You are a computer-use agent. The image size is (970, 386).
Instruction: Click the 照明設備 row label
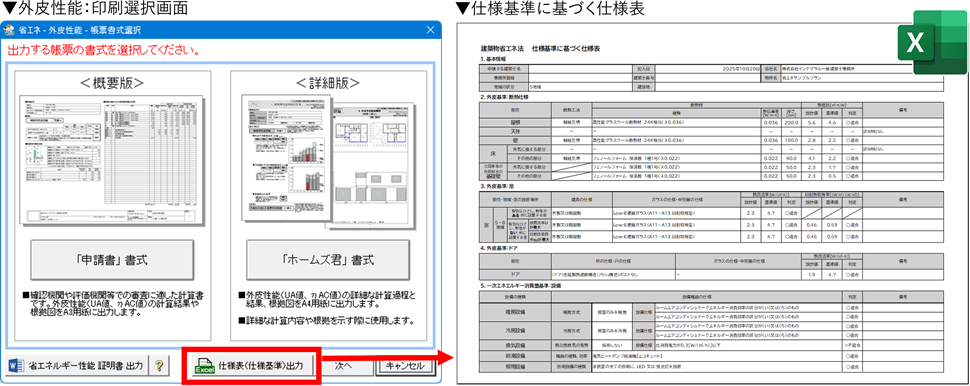pyautogui.click(x=515, y=367)
